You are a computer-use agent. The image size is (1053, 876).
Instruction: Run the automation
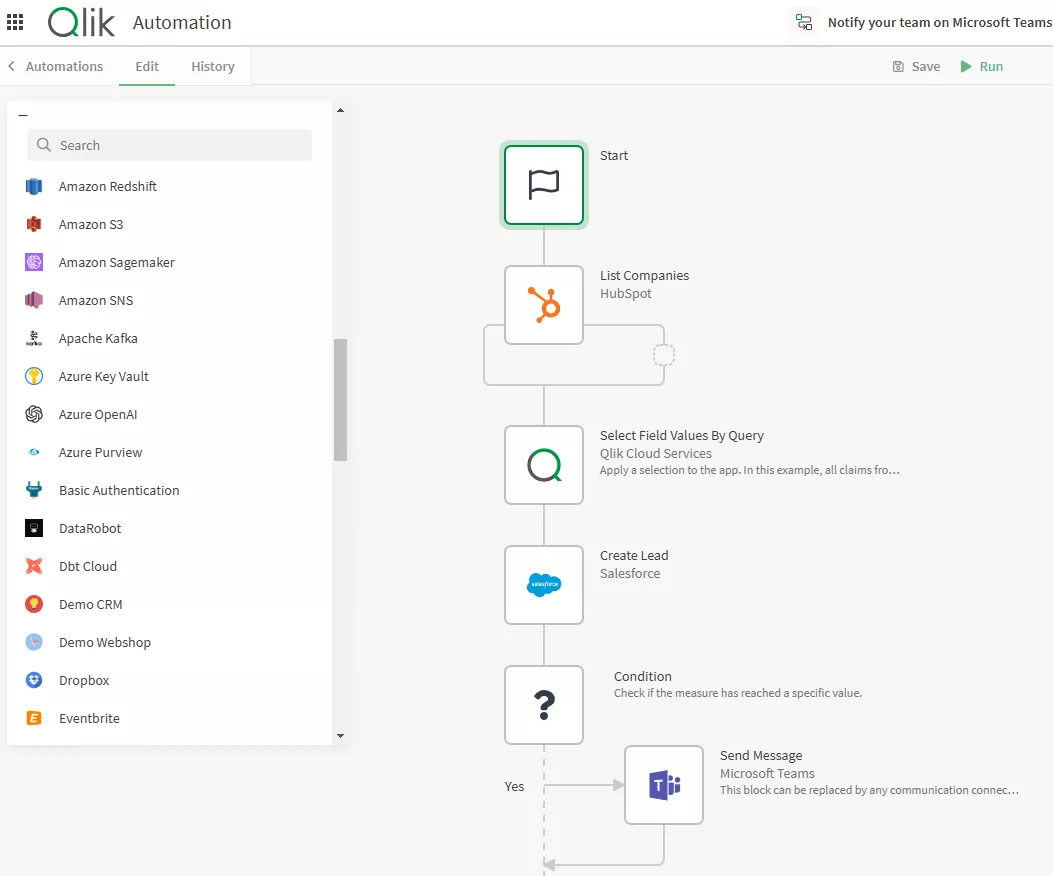[981, 66]
